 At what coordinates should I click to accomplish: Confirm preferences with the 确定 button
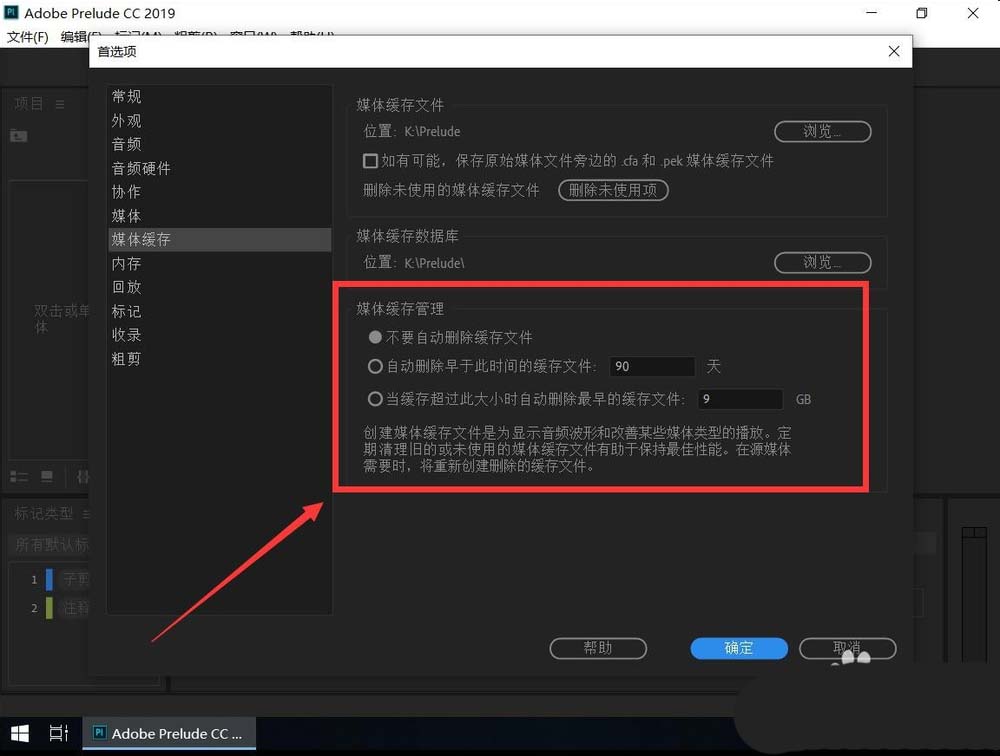[738, 648]
